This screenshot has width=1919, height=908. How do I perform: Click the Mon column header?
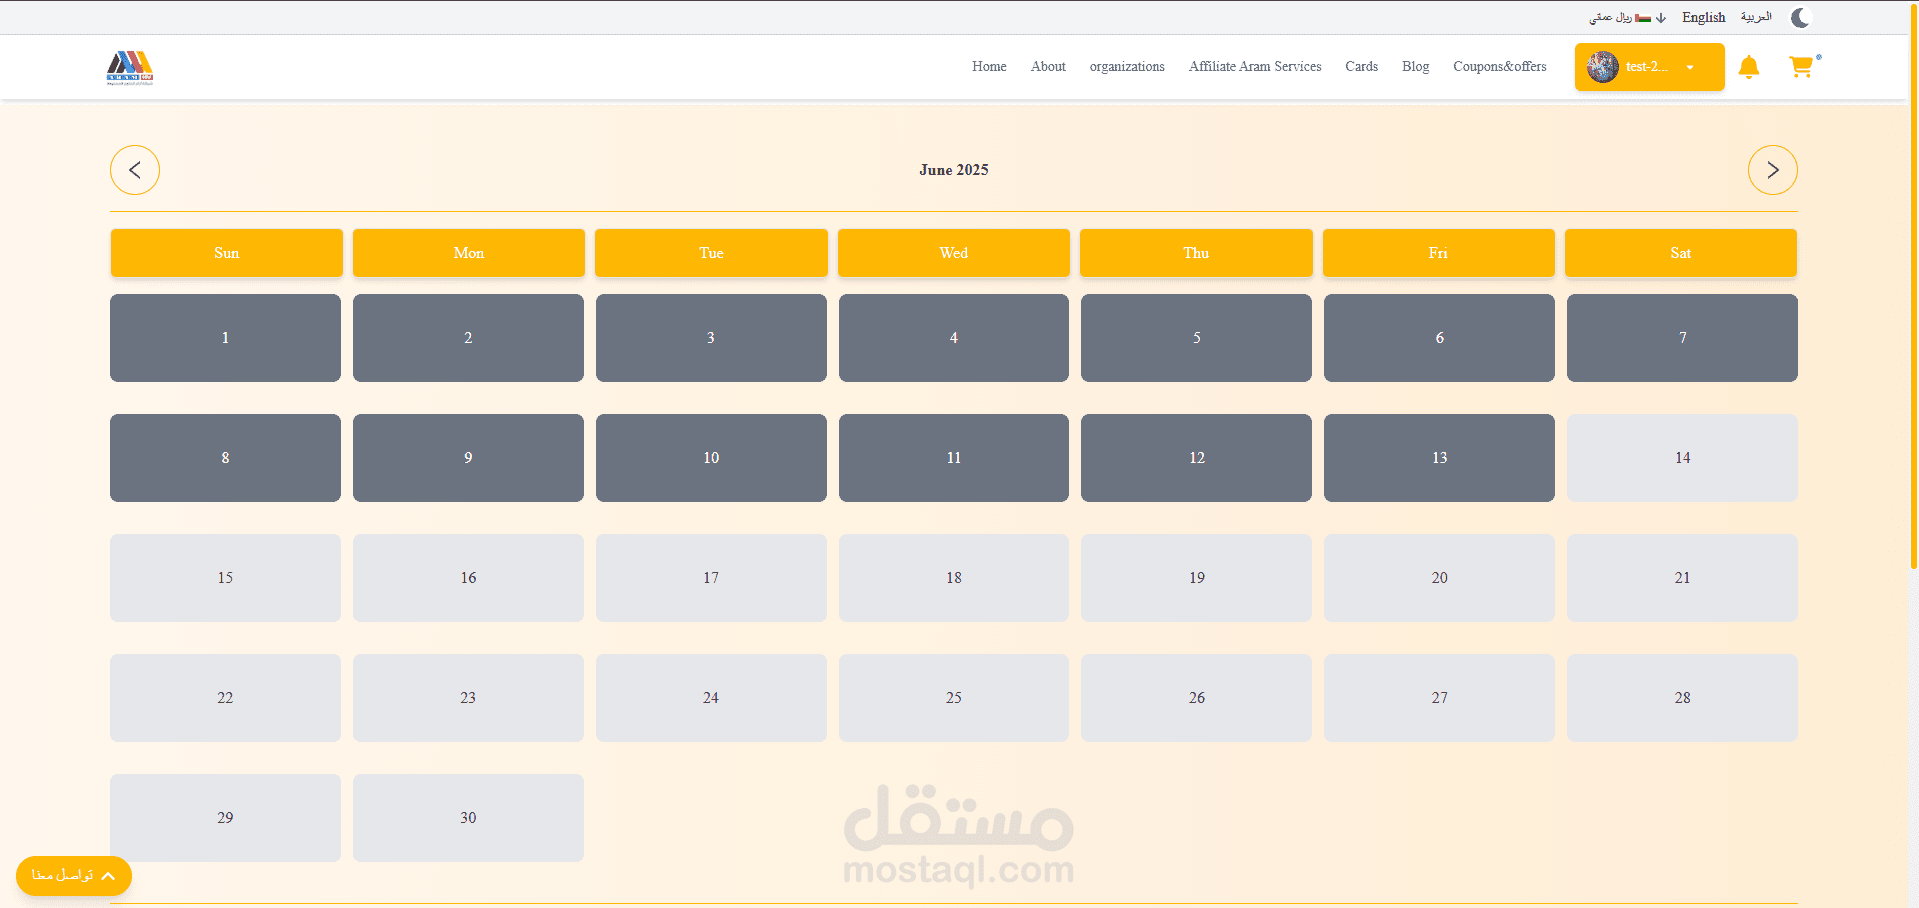[469, 253]
